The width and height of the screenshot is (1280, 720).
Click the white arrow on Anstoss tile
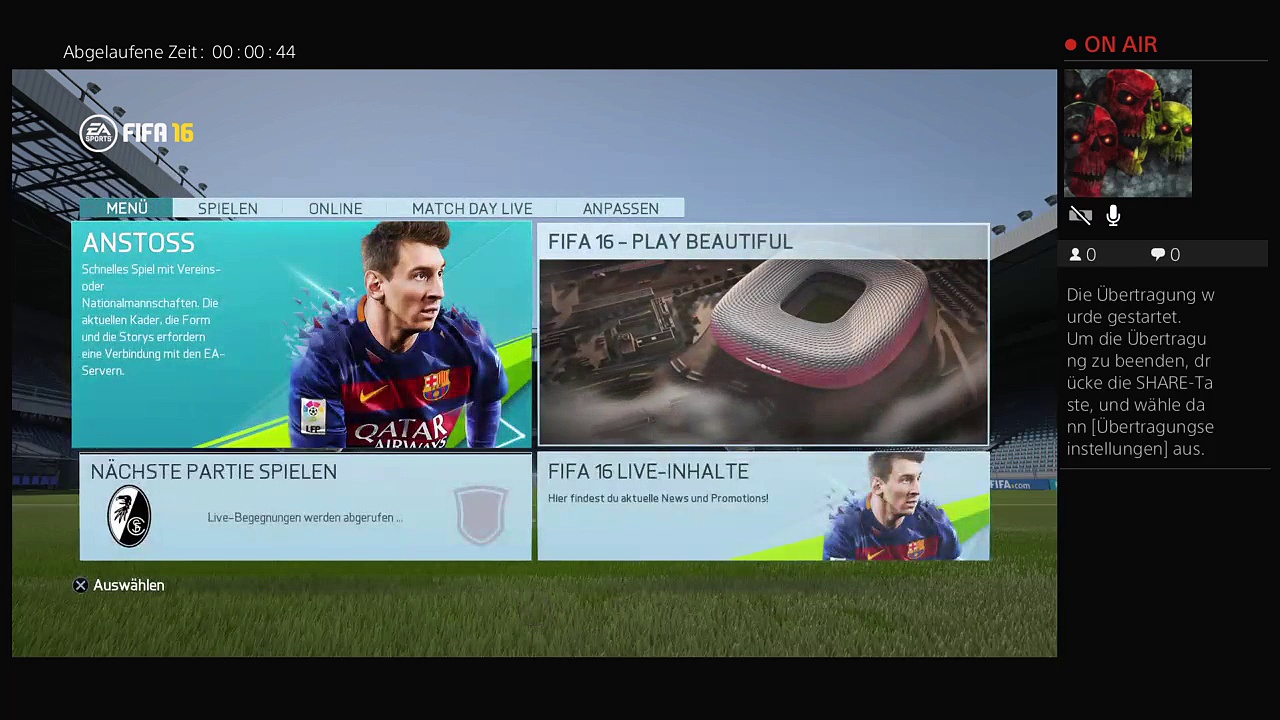click(x=510, y=433)
